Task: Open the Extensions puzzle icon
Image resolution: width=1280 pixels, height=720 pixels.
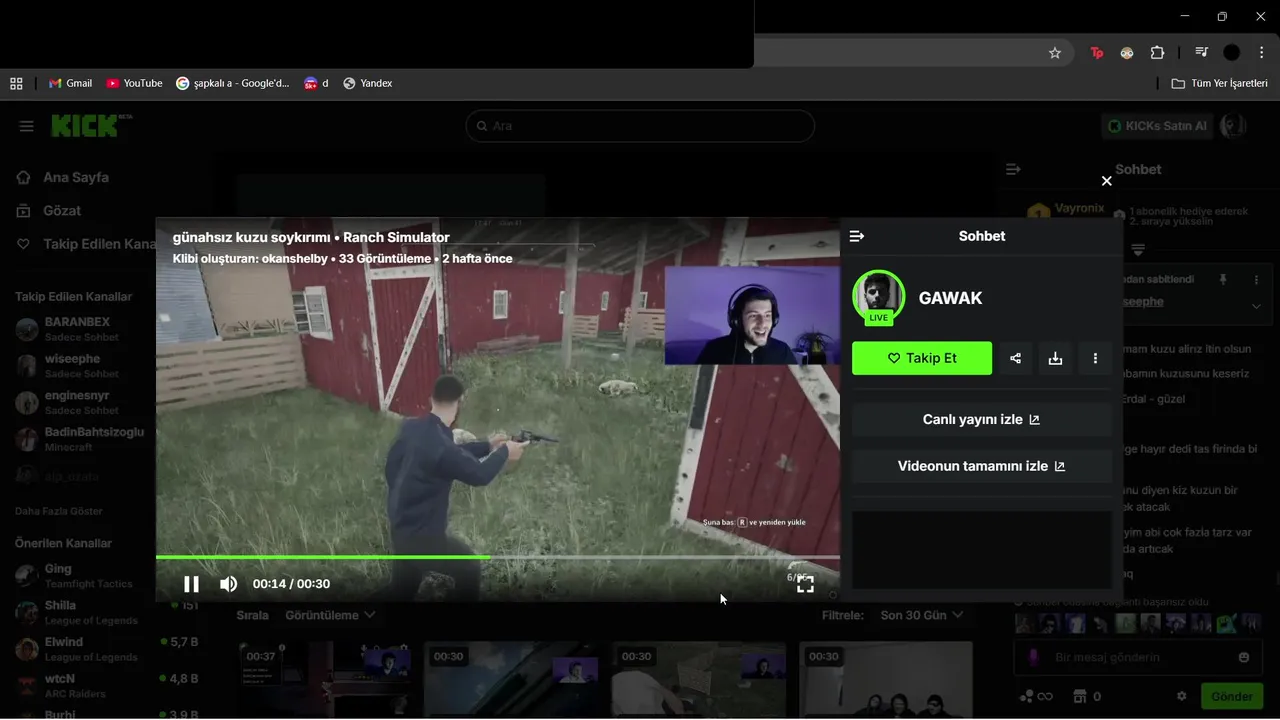Action: coord(1158,53)
